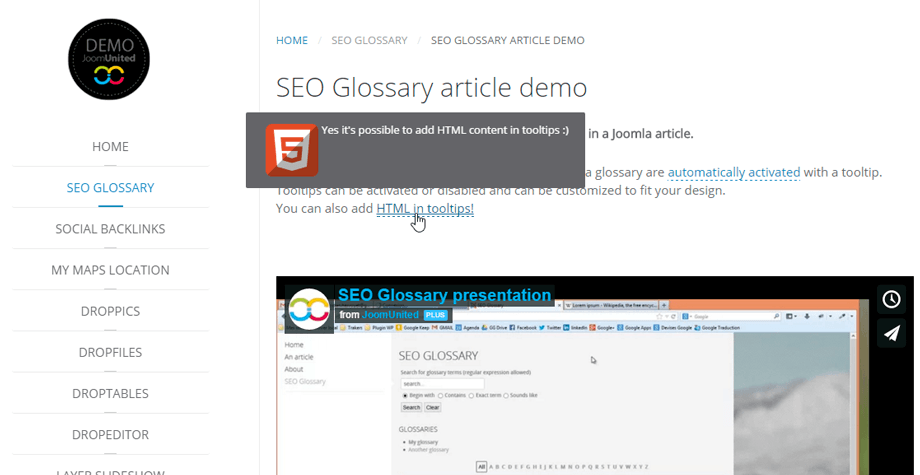The width and height of the screenshot is (920, 475).
Task: Click HOME breadcrumb link
Action: click(x=292, y=40)
